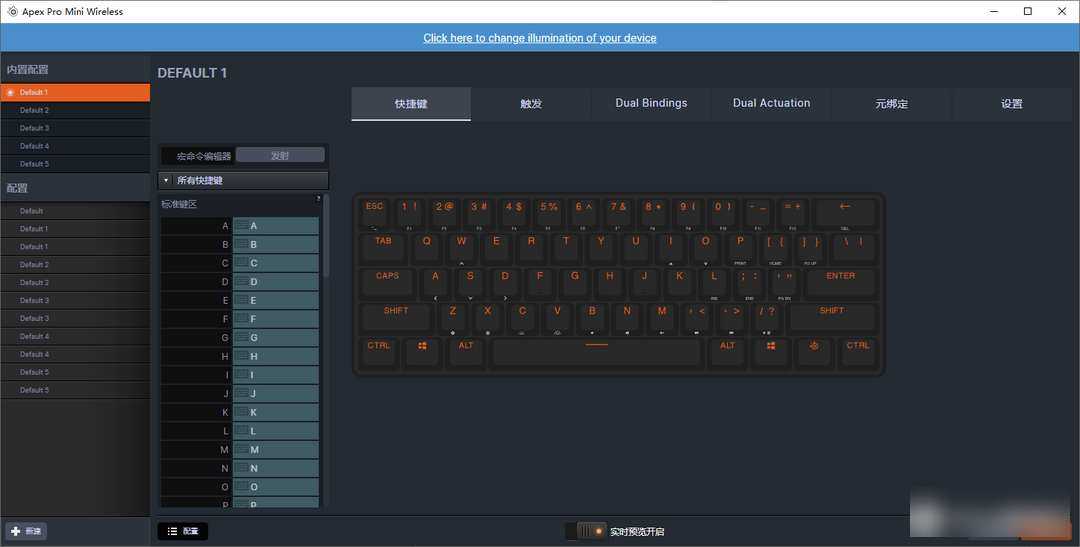Click the 宏命令编辑器 label
The width and height of the screenshot is (1080, 547).
pos(204,156)
